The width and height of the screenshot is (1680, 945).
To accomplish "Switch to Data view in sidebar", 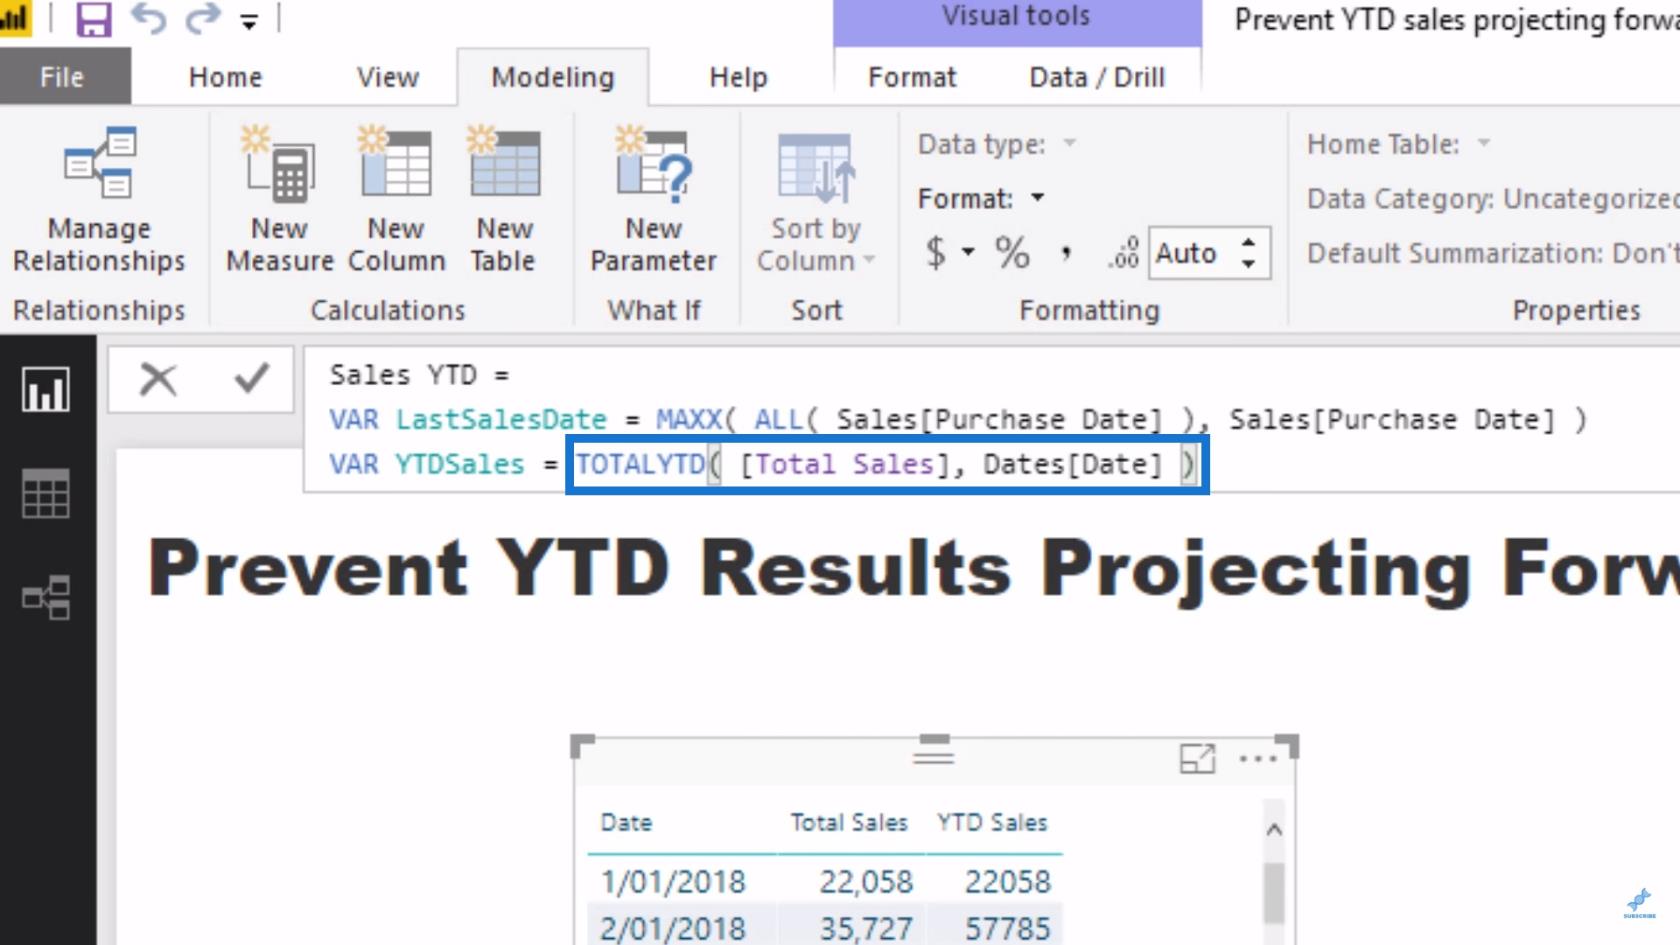I will click(46, 493).
